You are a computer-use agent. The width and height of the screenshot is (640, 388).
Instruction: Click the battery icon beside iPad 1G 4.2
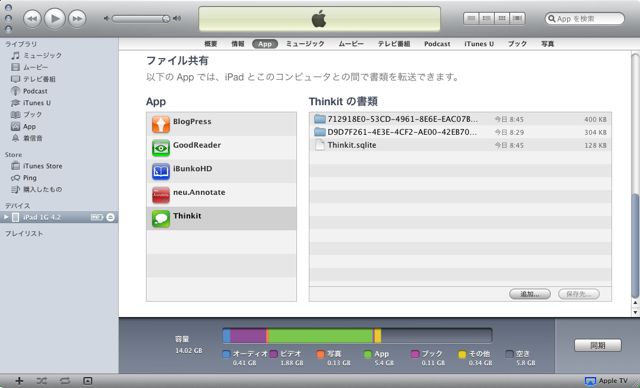click(x=97, y=217)
